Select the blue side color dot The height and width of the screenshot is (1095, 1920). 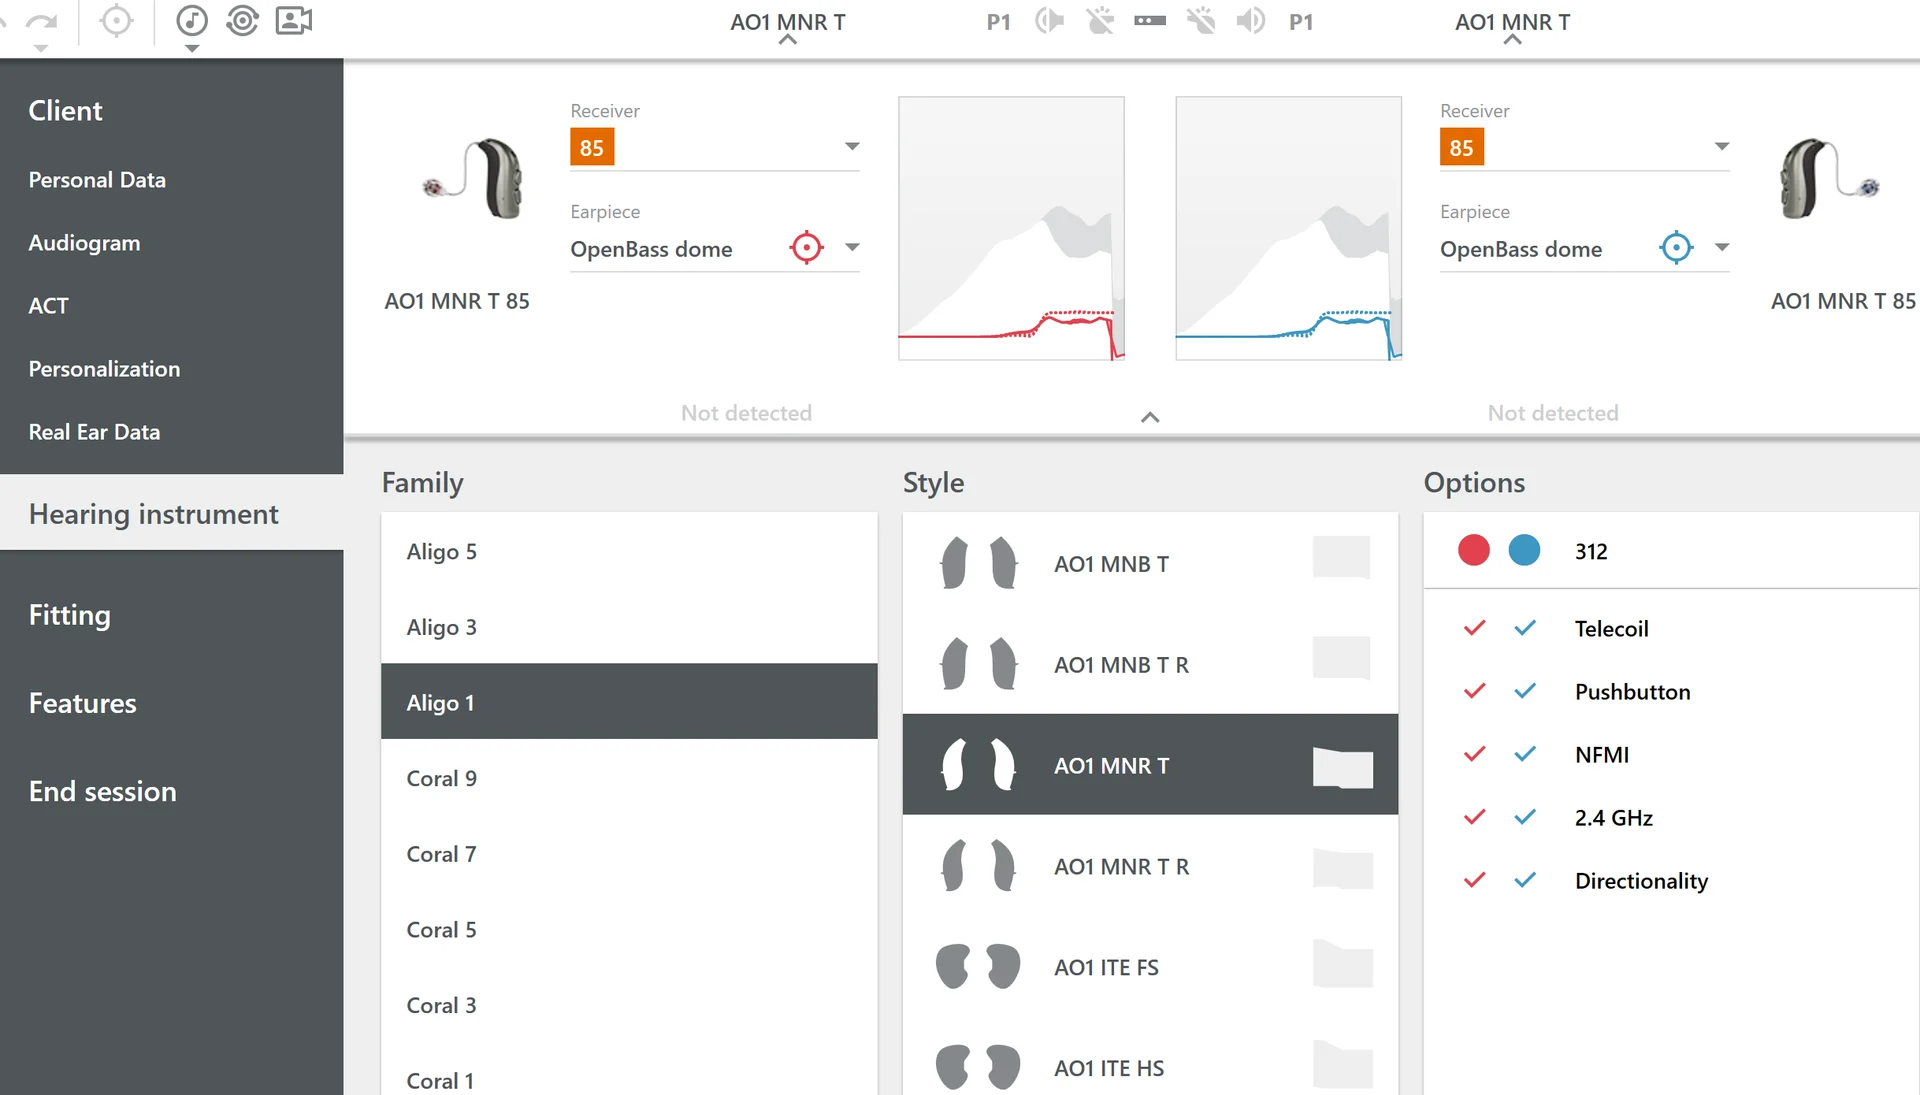1524,550
